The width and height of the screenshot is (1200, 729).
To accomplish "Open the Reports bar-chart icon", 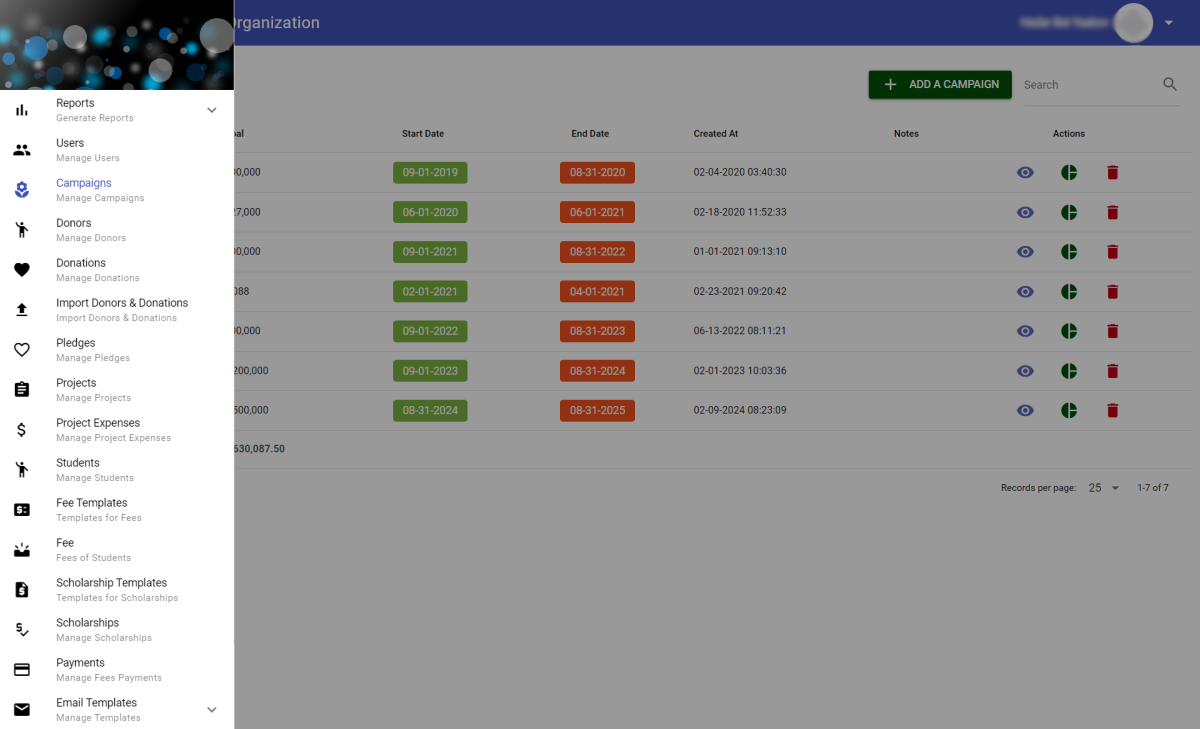I will click(x=21, y=109).
